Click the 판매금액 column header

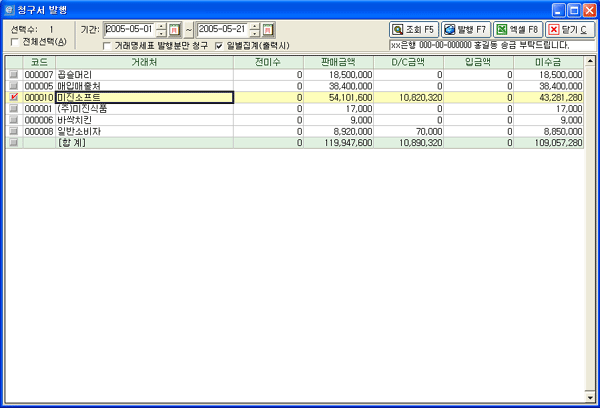coord(338,62)
